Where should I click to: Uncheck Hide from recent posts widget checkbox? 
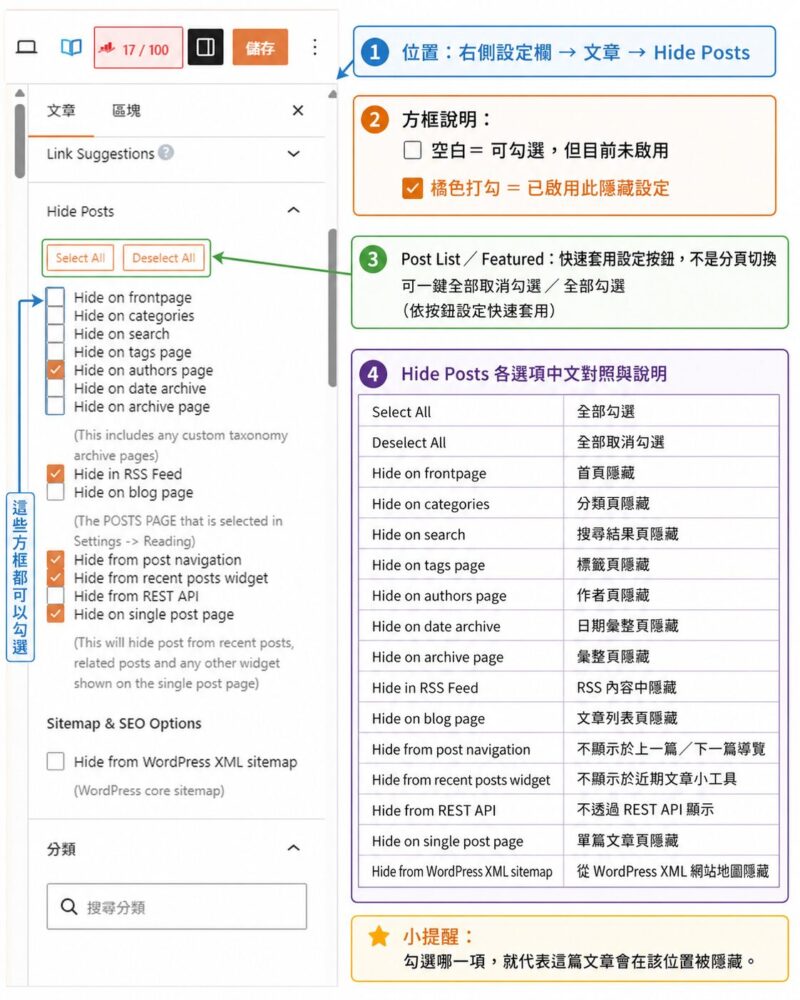(x=56, y=577)
